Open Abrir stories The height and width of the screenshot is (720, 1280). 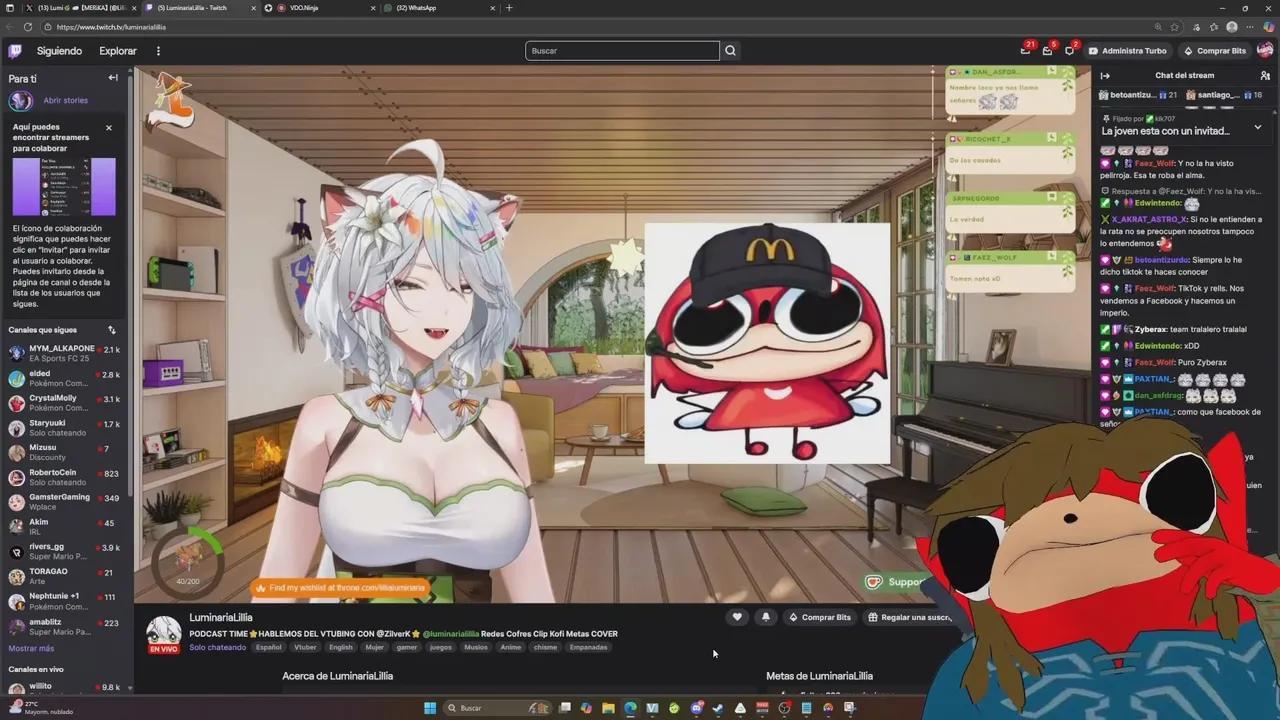coord(65,101)
